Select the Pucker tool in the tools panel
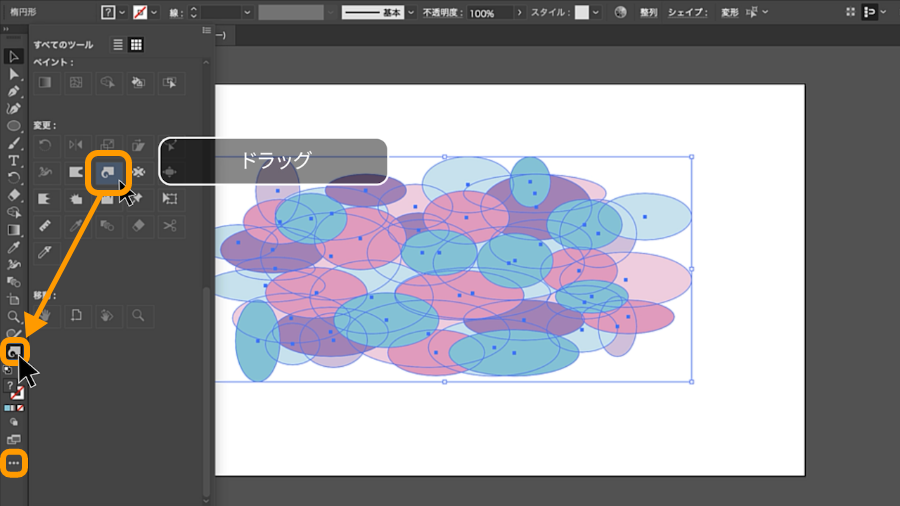The image size is (900, 506). tap(138, 172)
